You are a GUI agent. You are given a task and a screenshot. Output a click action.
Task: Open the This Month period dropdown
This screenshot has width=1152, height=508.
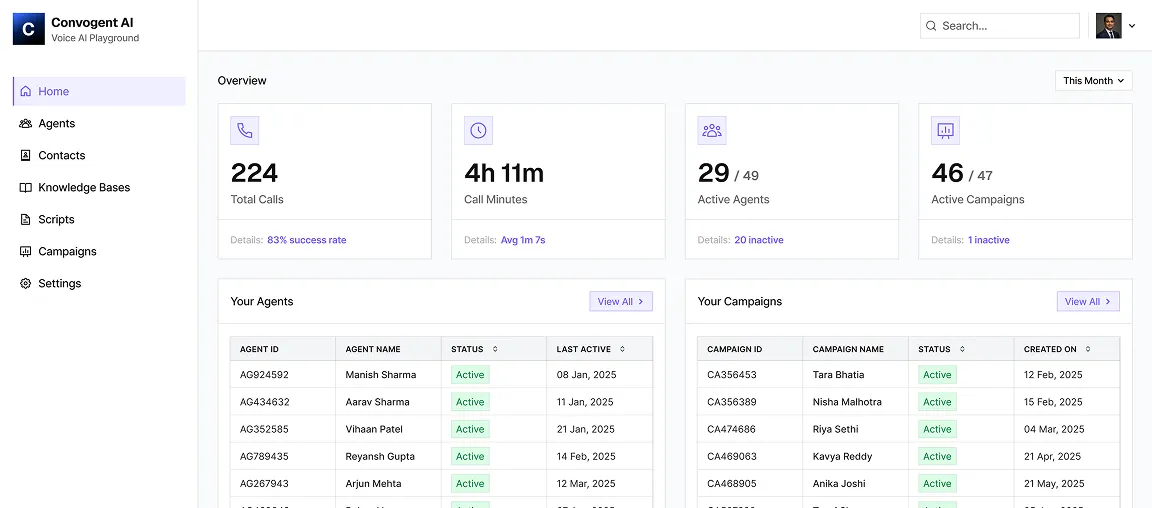[x=1093, y=81]
